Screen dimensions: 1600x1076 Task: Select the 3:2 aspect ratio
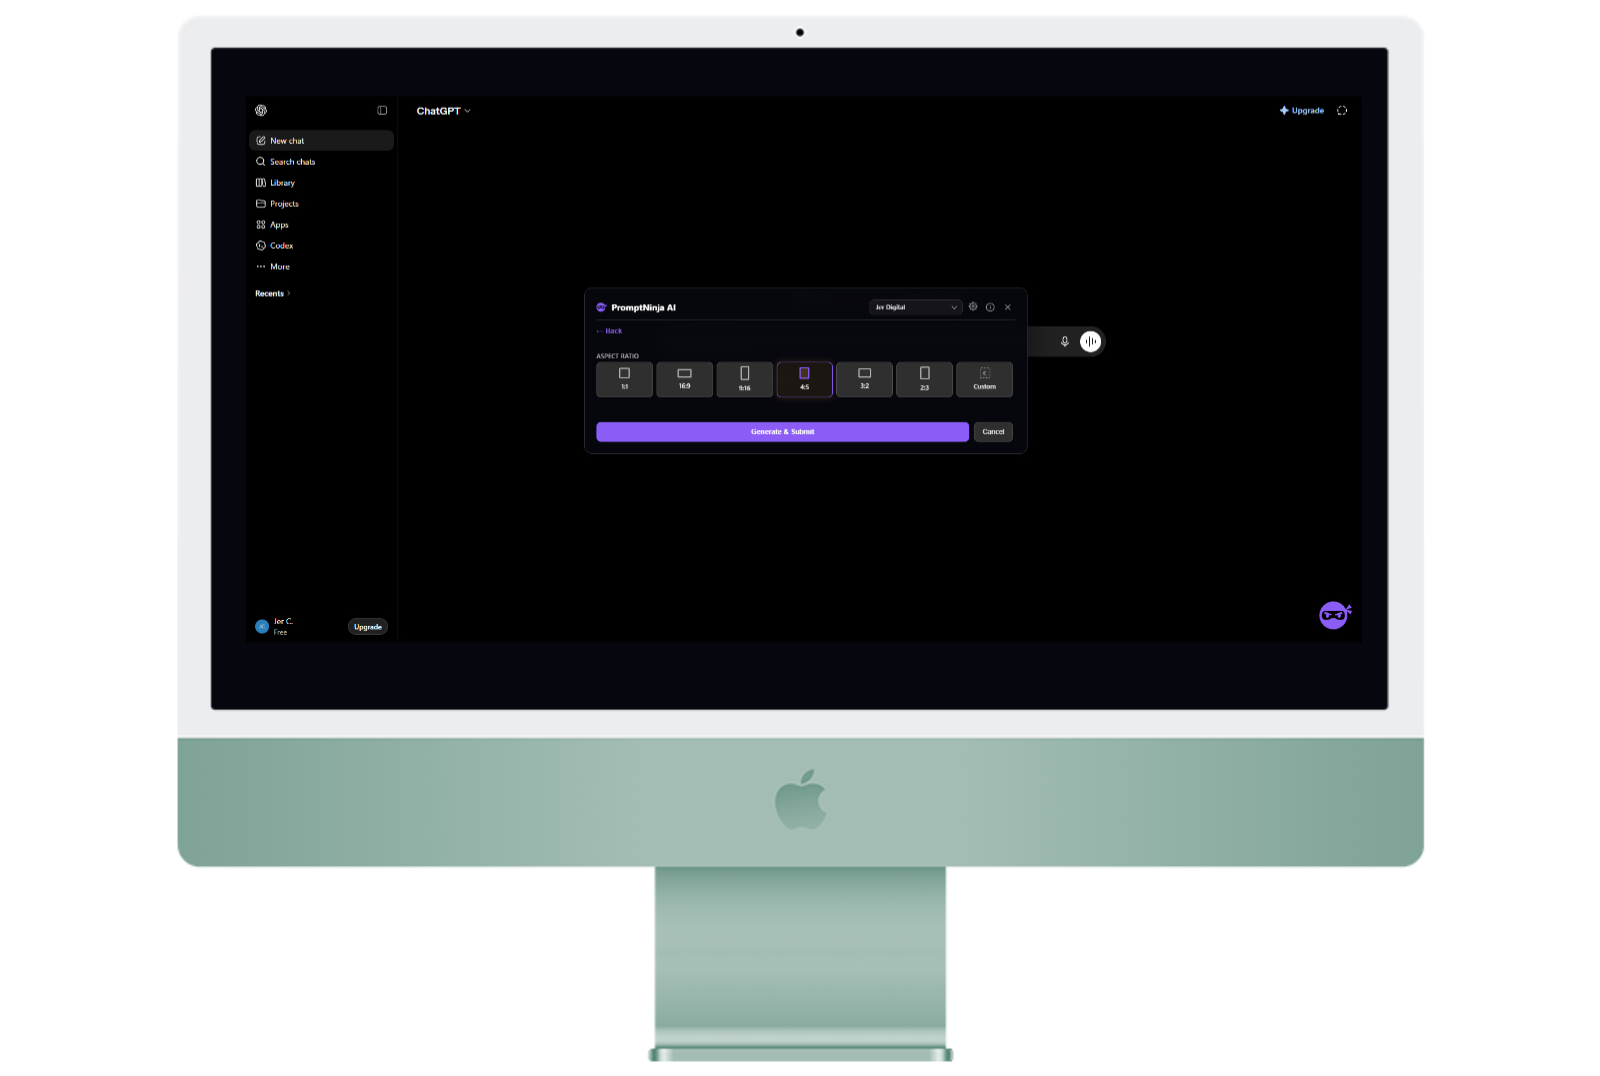865,379
